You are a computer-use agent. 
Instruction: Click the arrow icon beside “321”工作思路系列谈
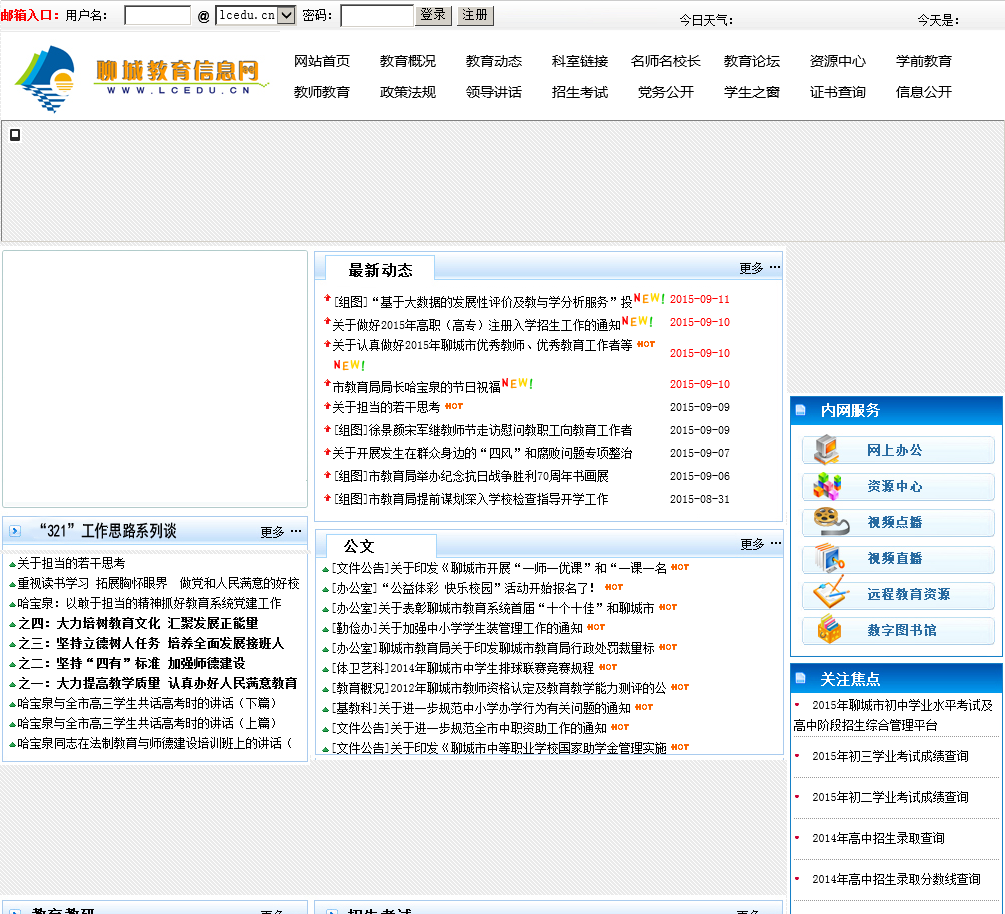15,531
